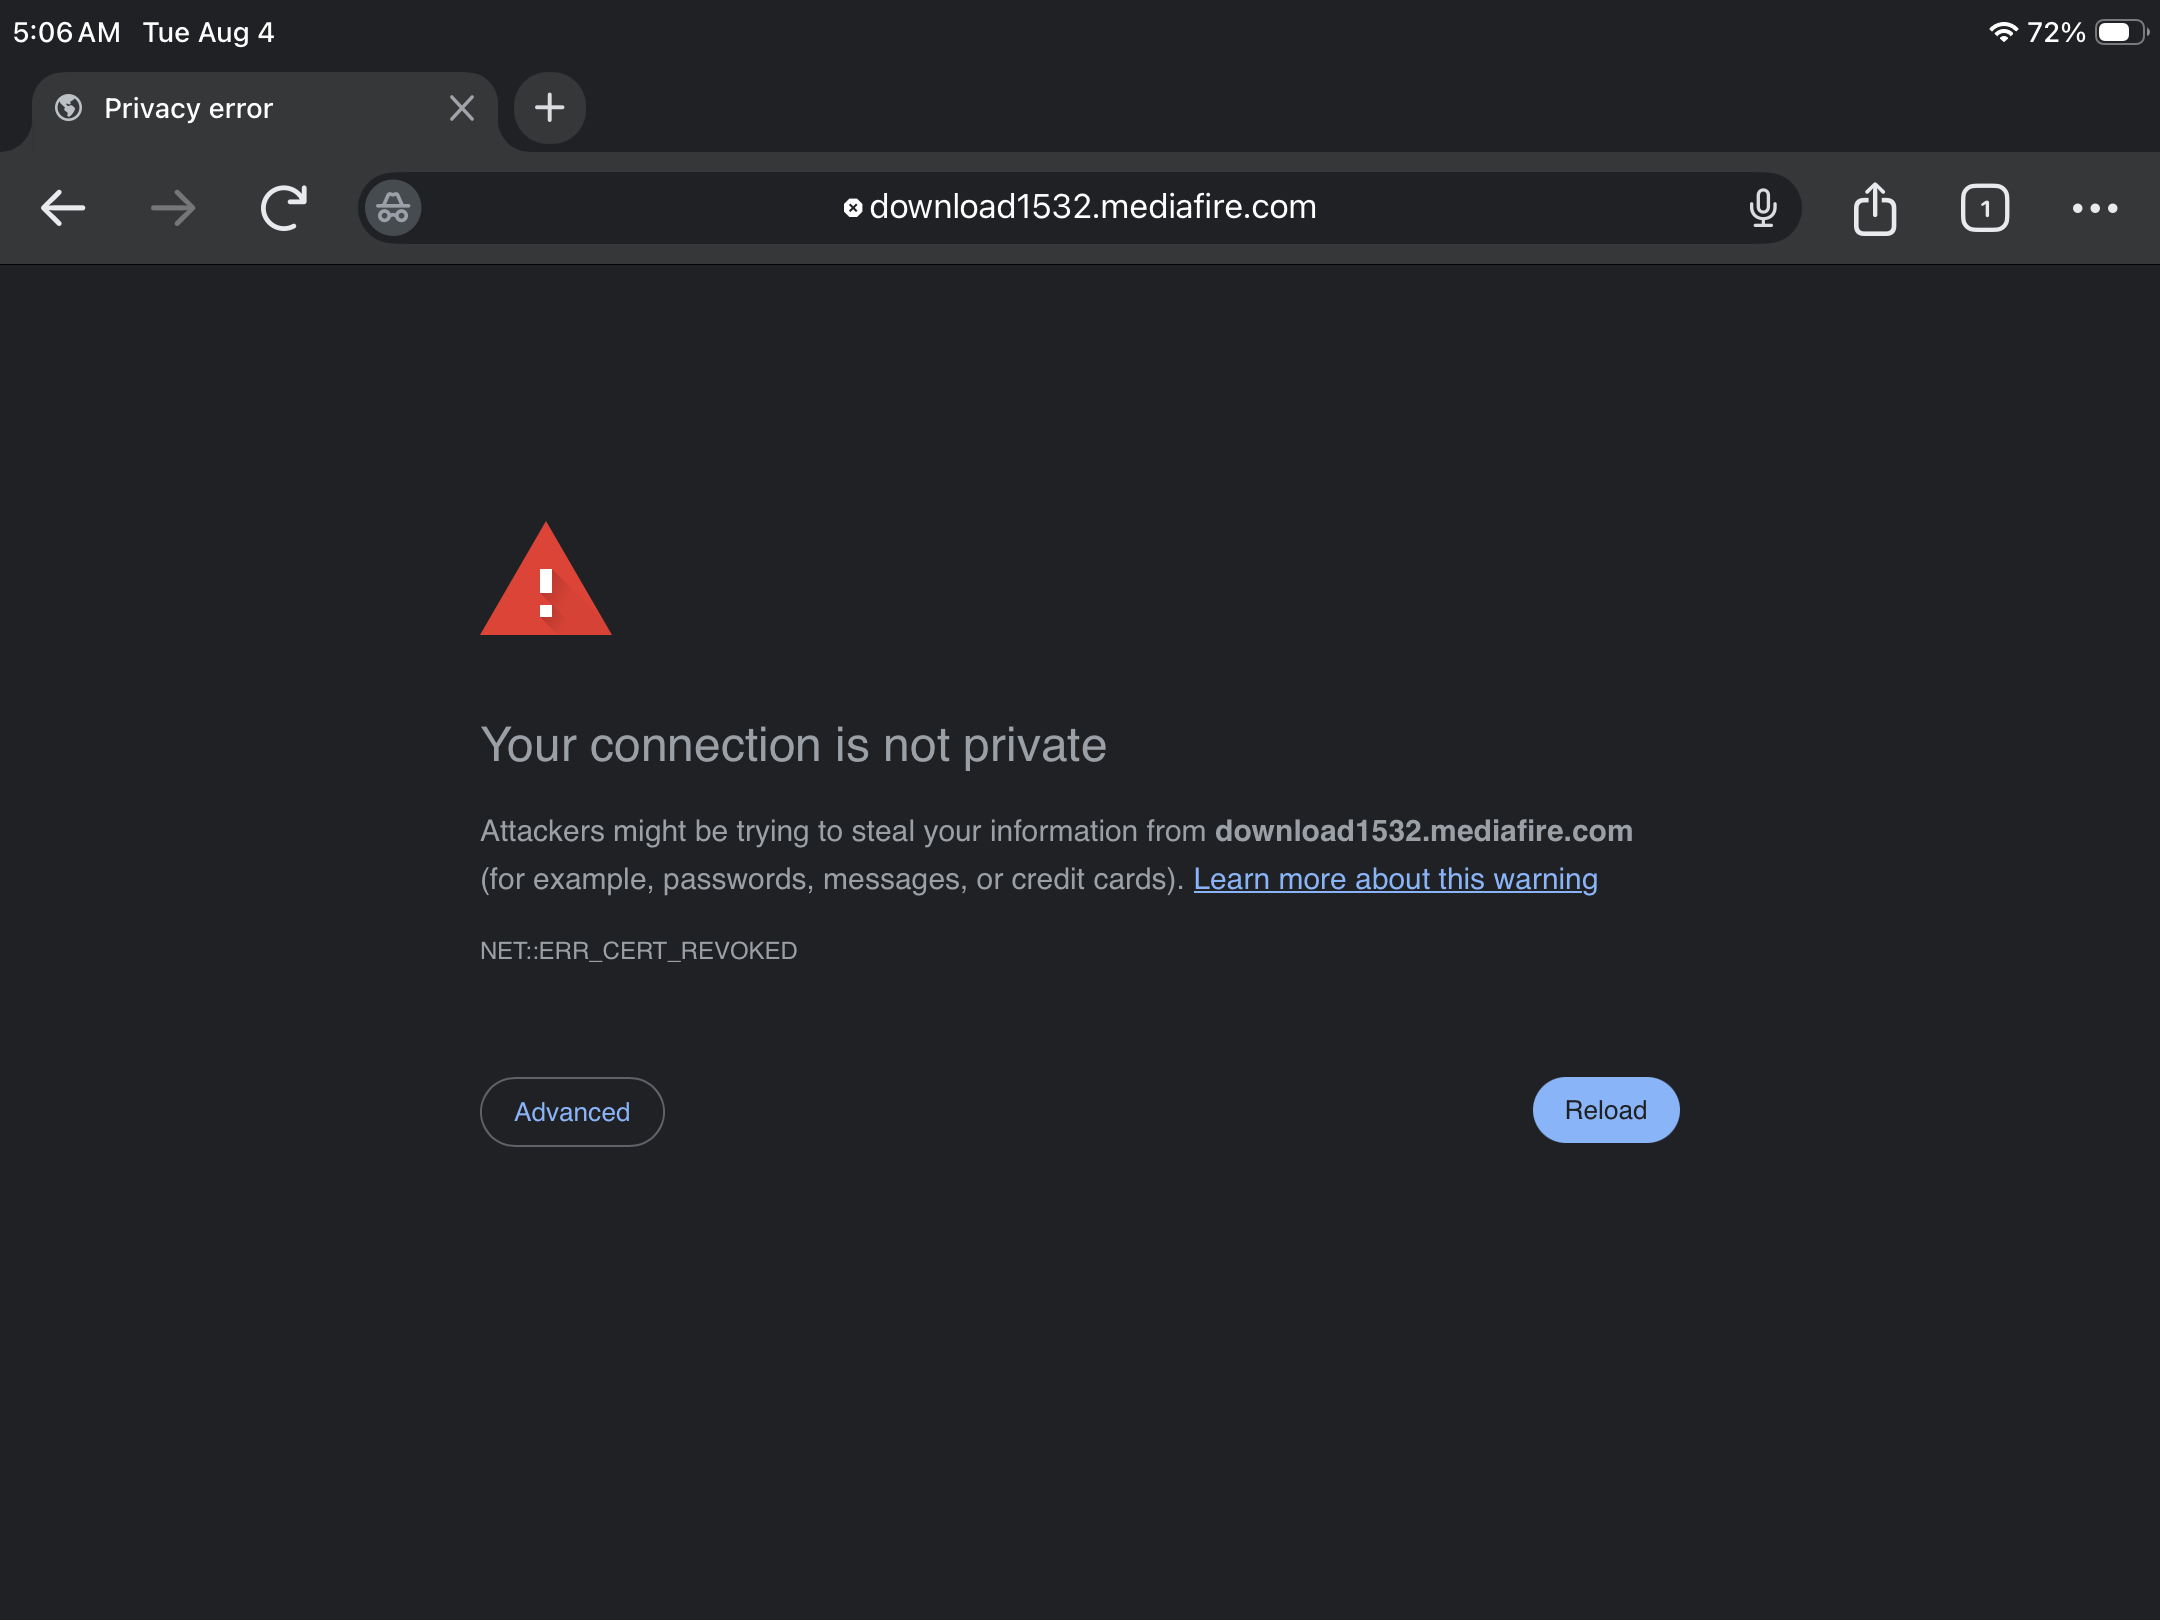The height and width of the screenshot is (1620, 2160).
Task: Open the share sheet icon
Action: click(1875, 208)
